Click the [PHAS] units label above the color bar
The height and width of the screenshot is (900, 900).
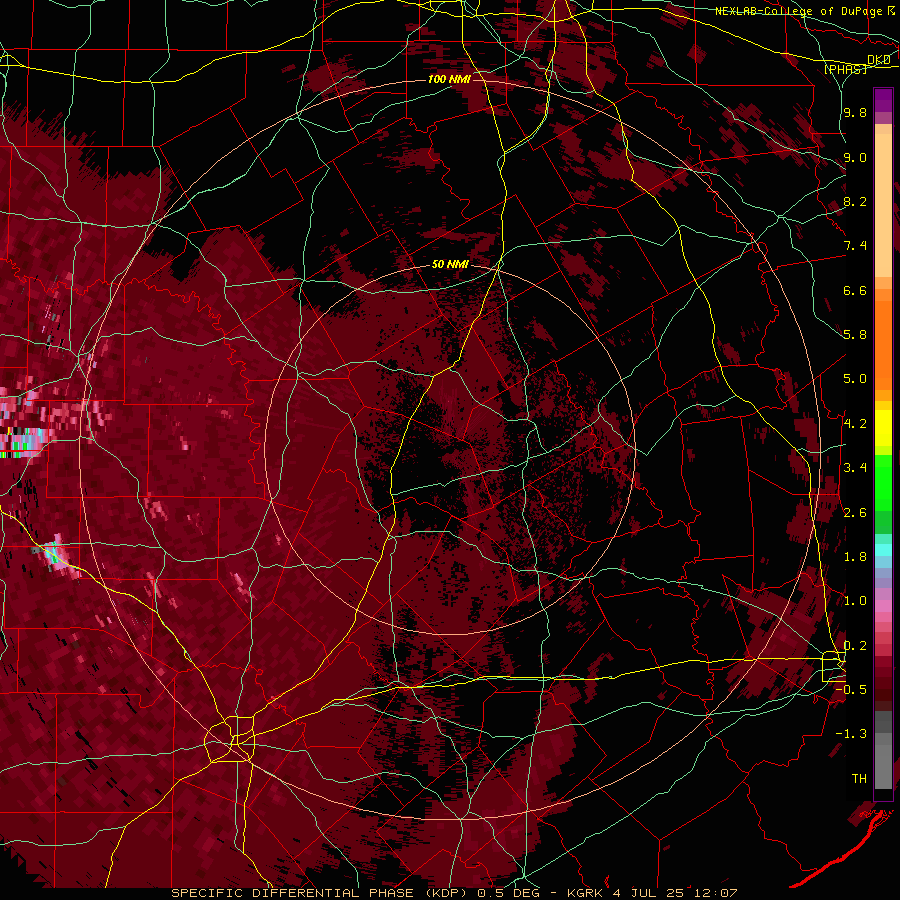click(x=845, y=69)
